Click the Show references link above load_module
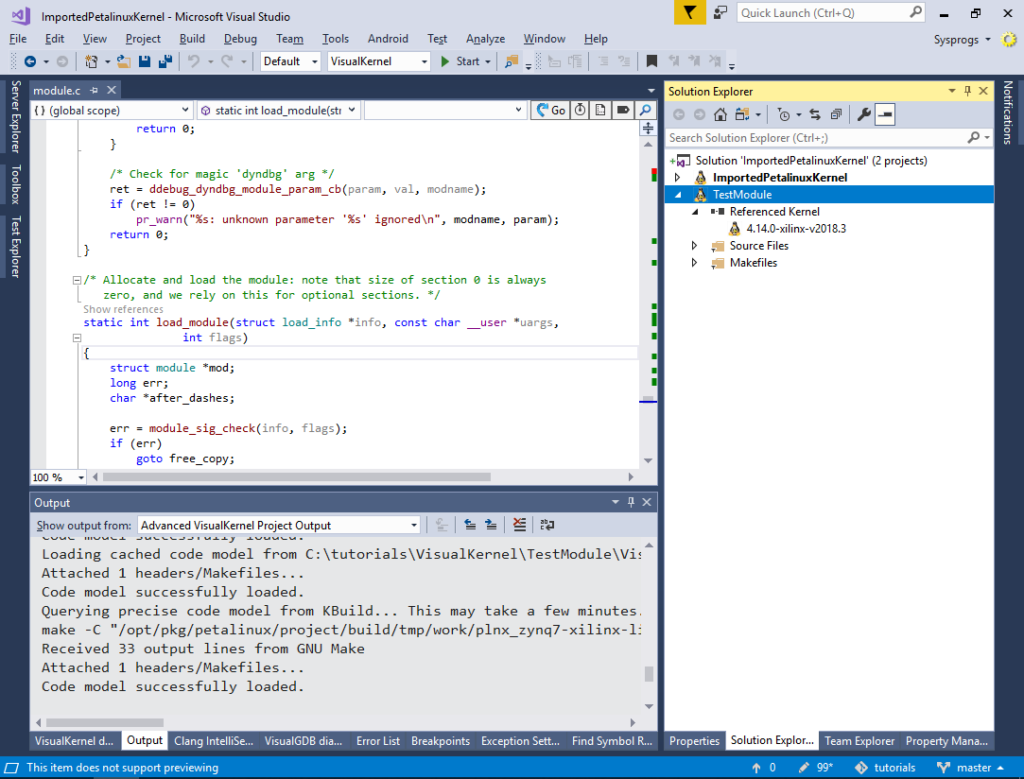The height and width of the screenshot is (779, 1024). coord(123,310)
